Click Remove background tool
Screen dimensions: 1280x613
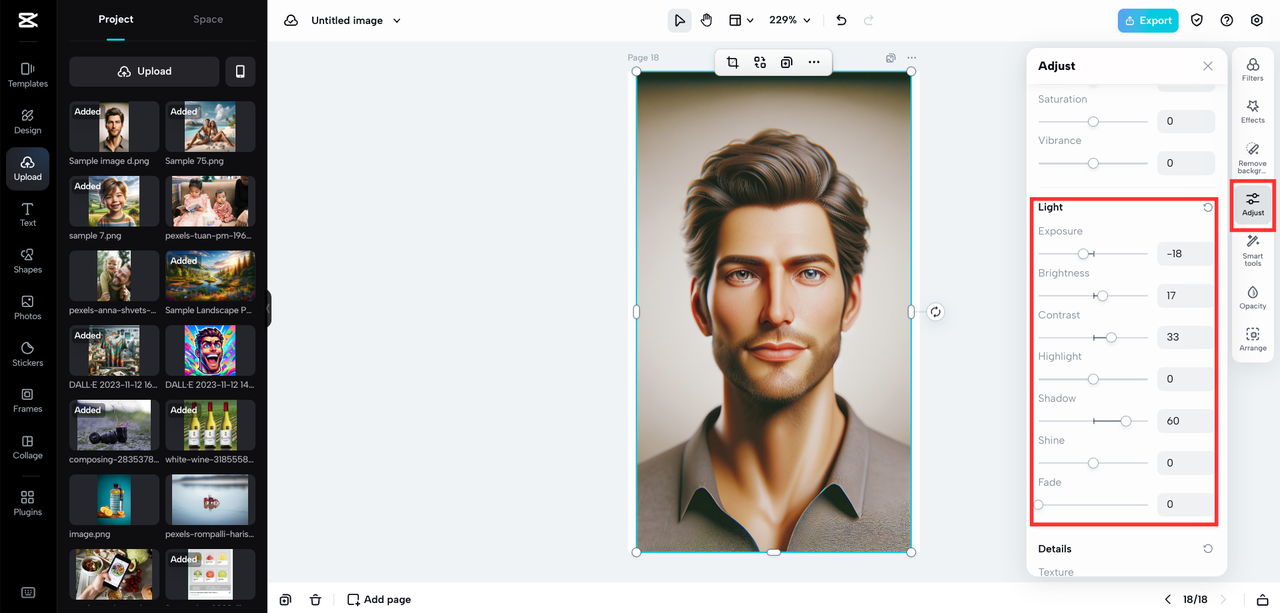click(x=1253, y=158)
